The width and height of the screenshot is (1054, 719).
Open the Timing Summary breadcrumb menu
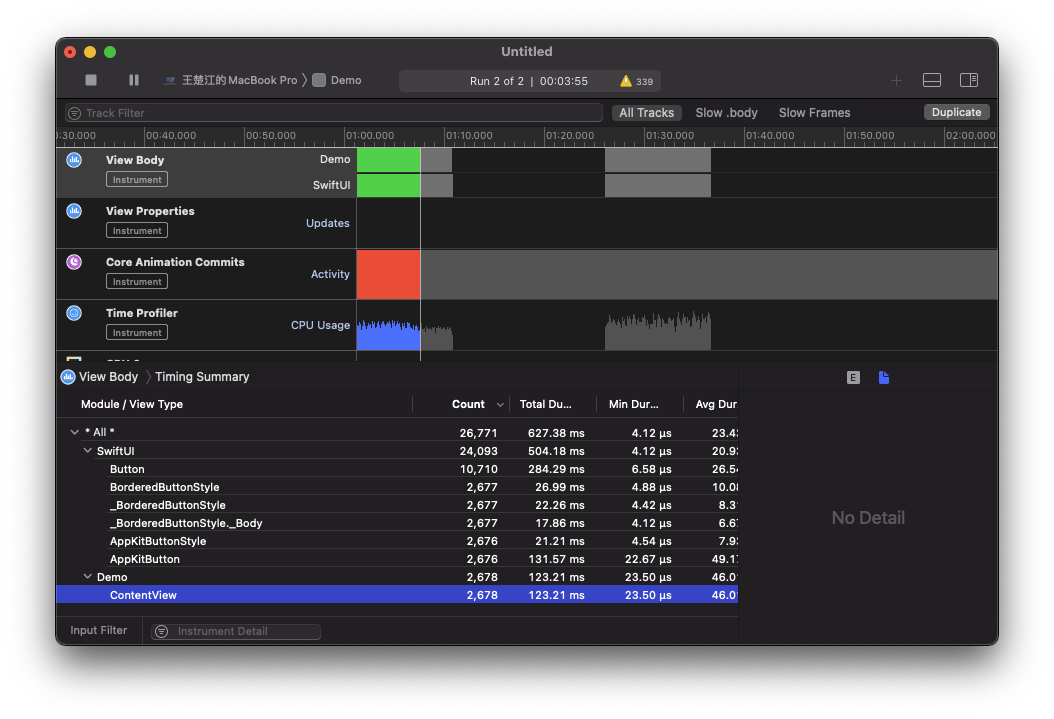click(x=202, y=377)
